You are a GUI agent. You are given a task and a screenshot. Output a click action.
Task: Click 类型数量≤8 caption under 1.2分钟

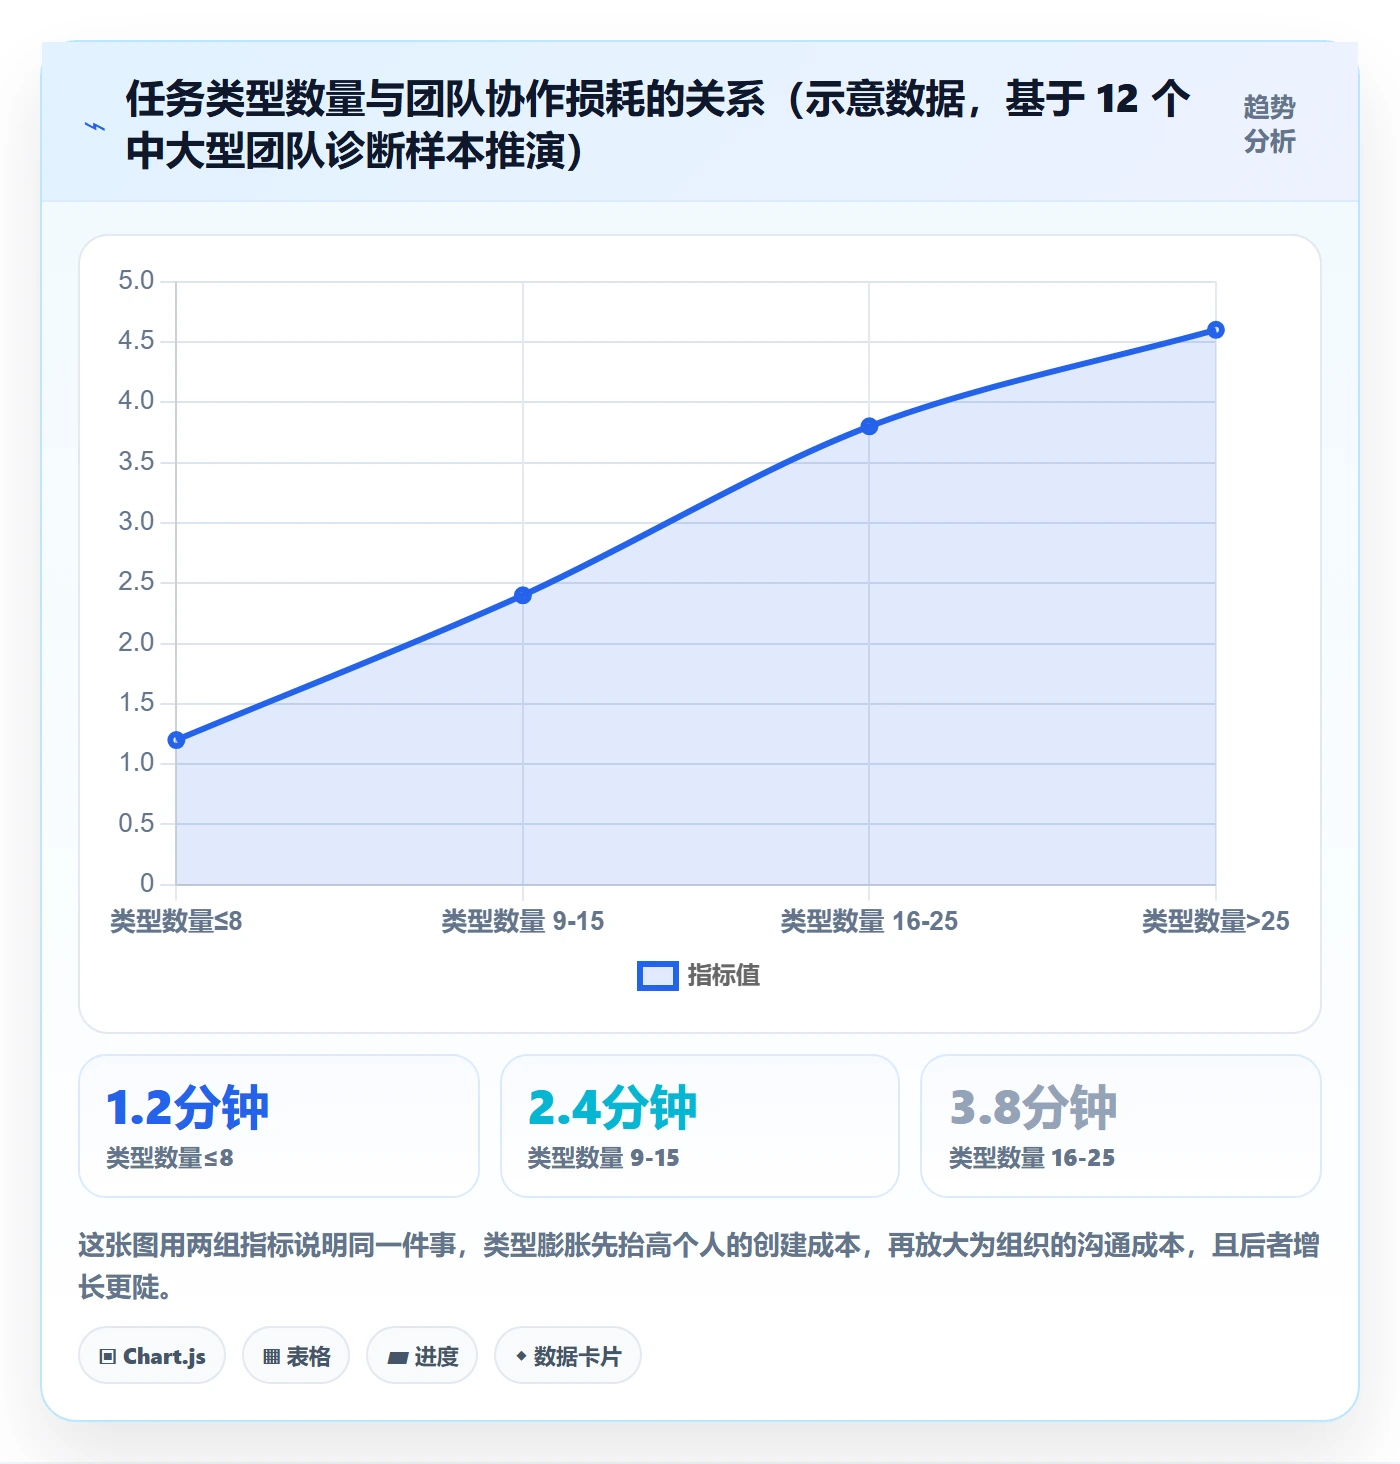pos(170,1158)
